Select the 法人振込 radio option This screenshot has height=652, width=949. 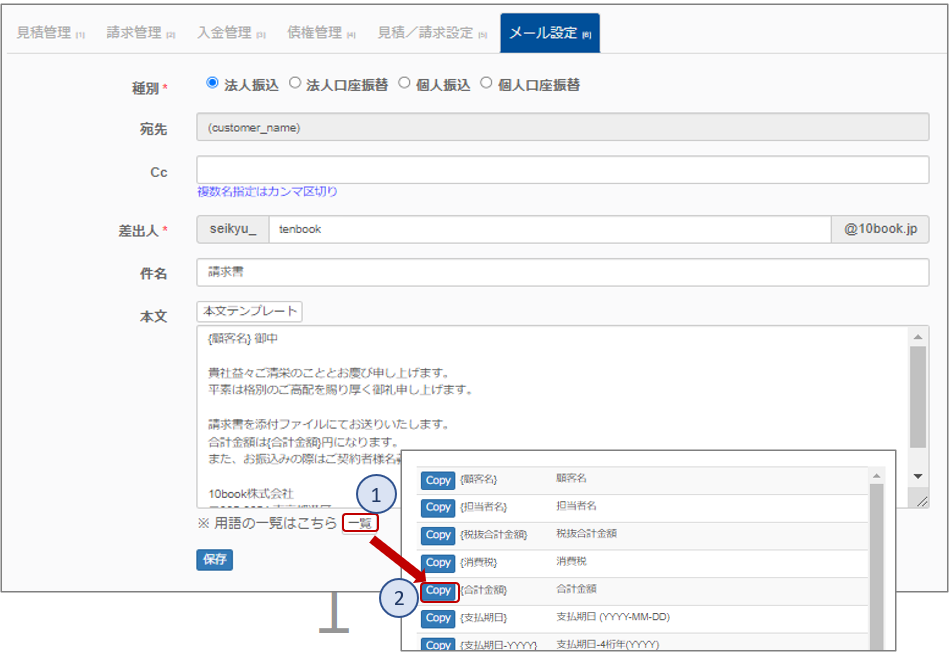(x=212, y=83)
